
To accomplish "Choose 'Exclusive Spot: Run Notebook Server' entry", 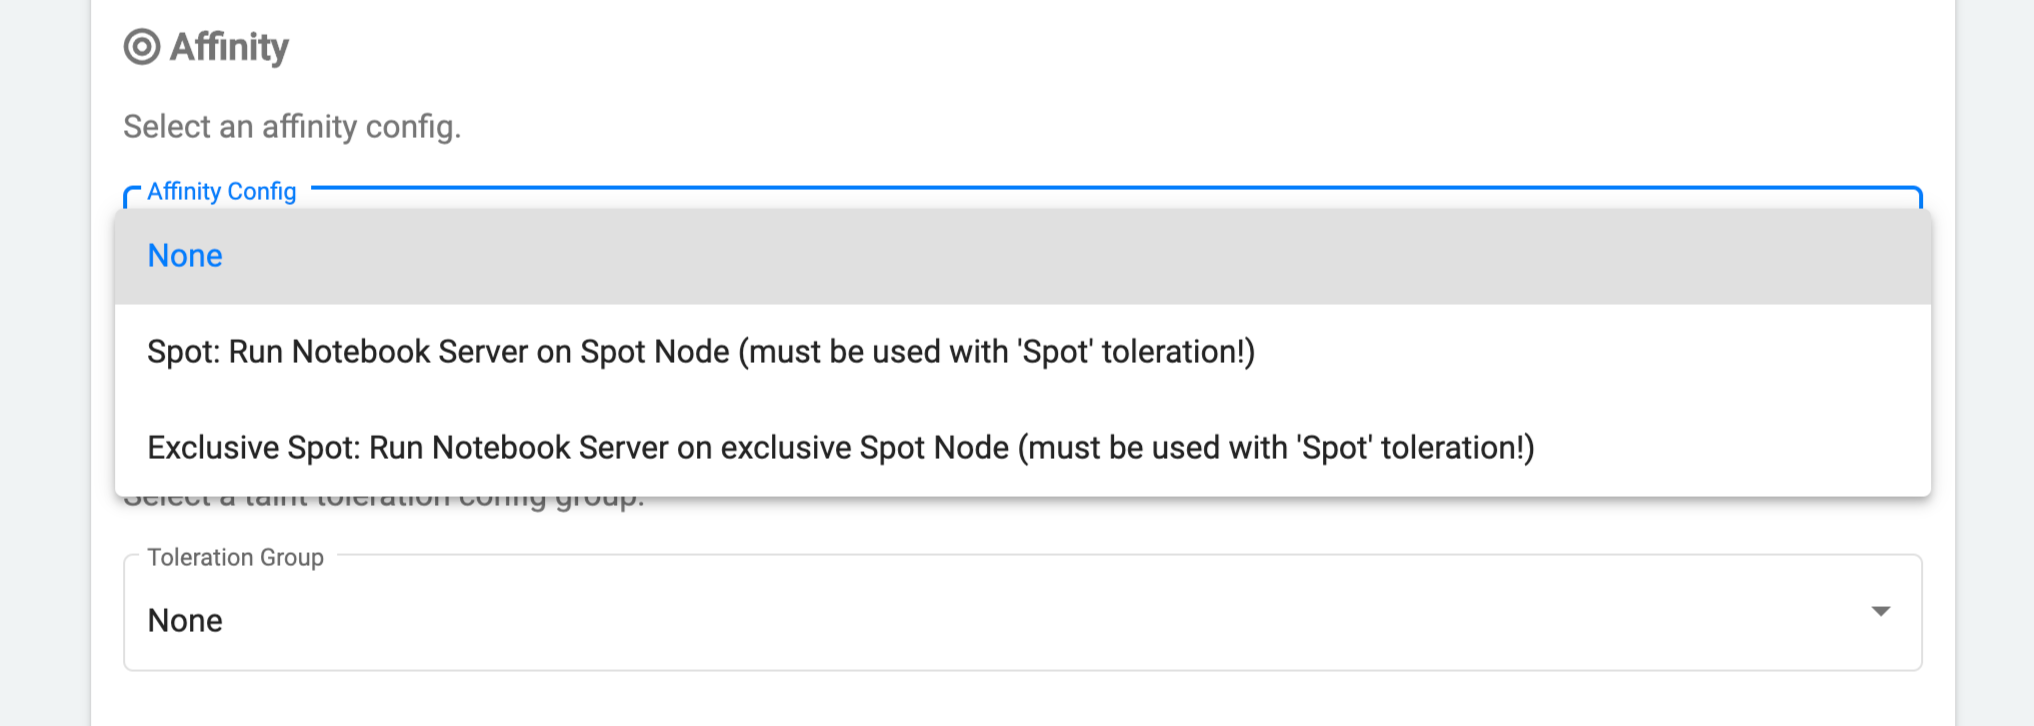I will [840, 448].
